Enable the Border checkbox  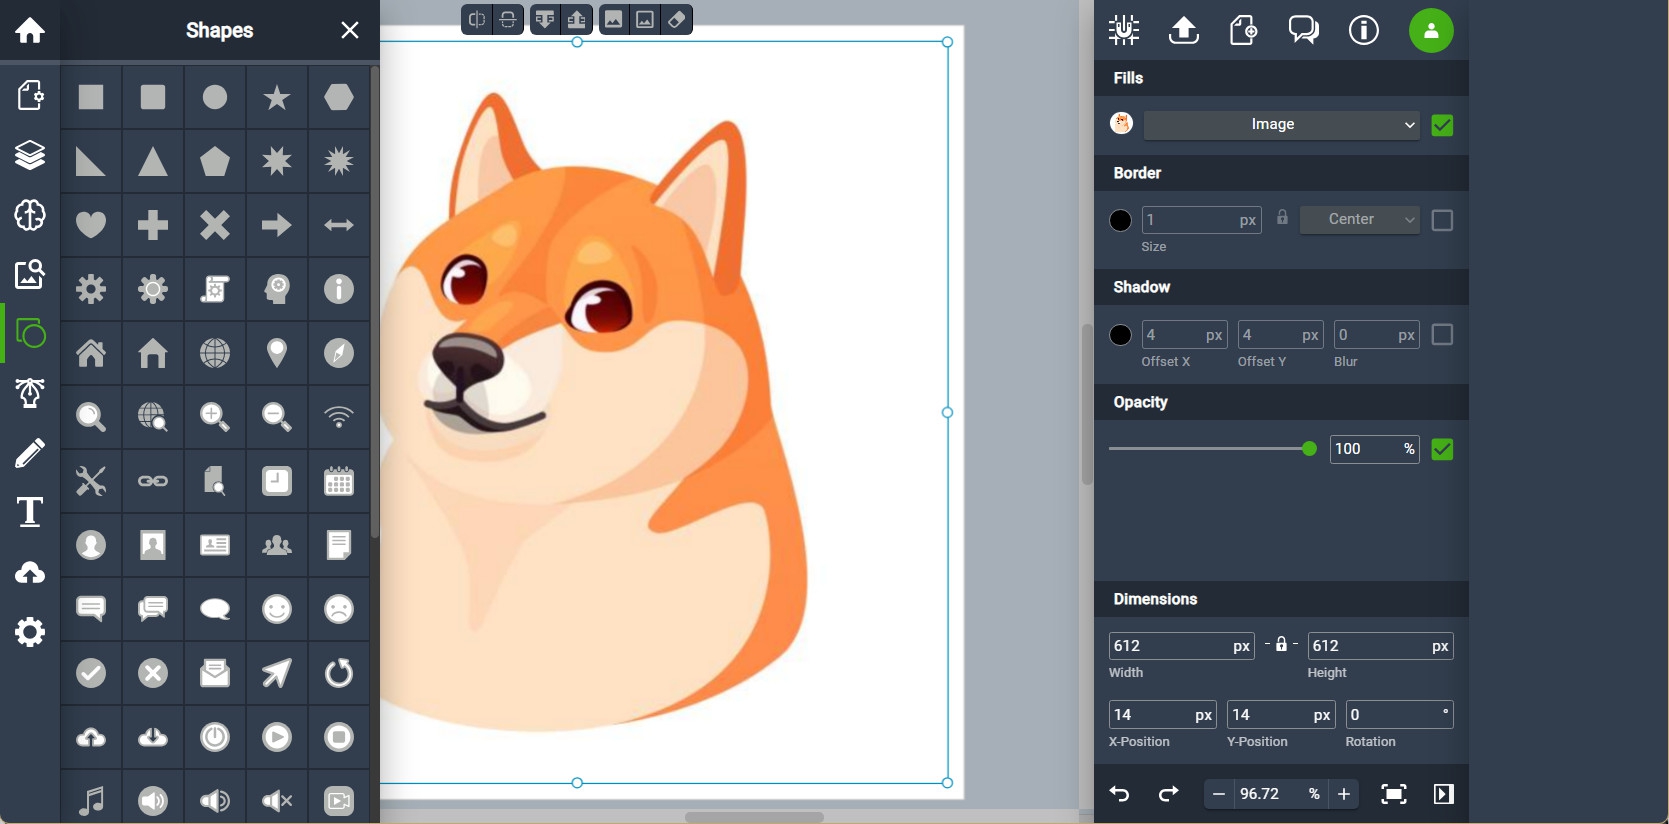tap(1442, 220)
